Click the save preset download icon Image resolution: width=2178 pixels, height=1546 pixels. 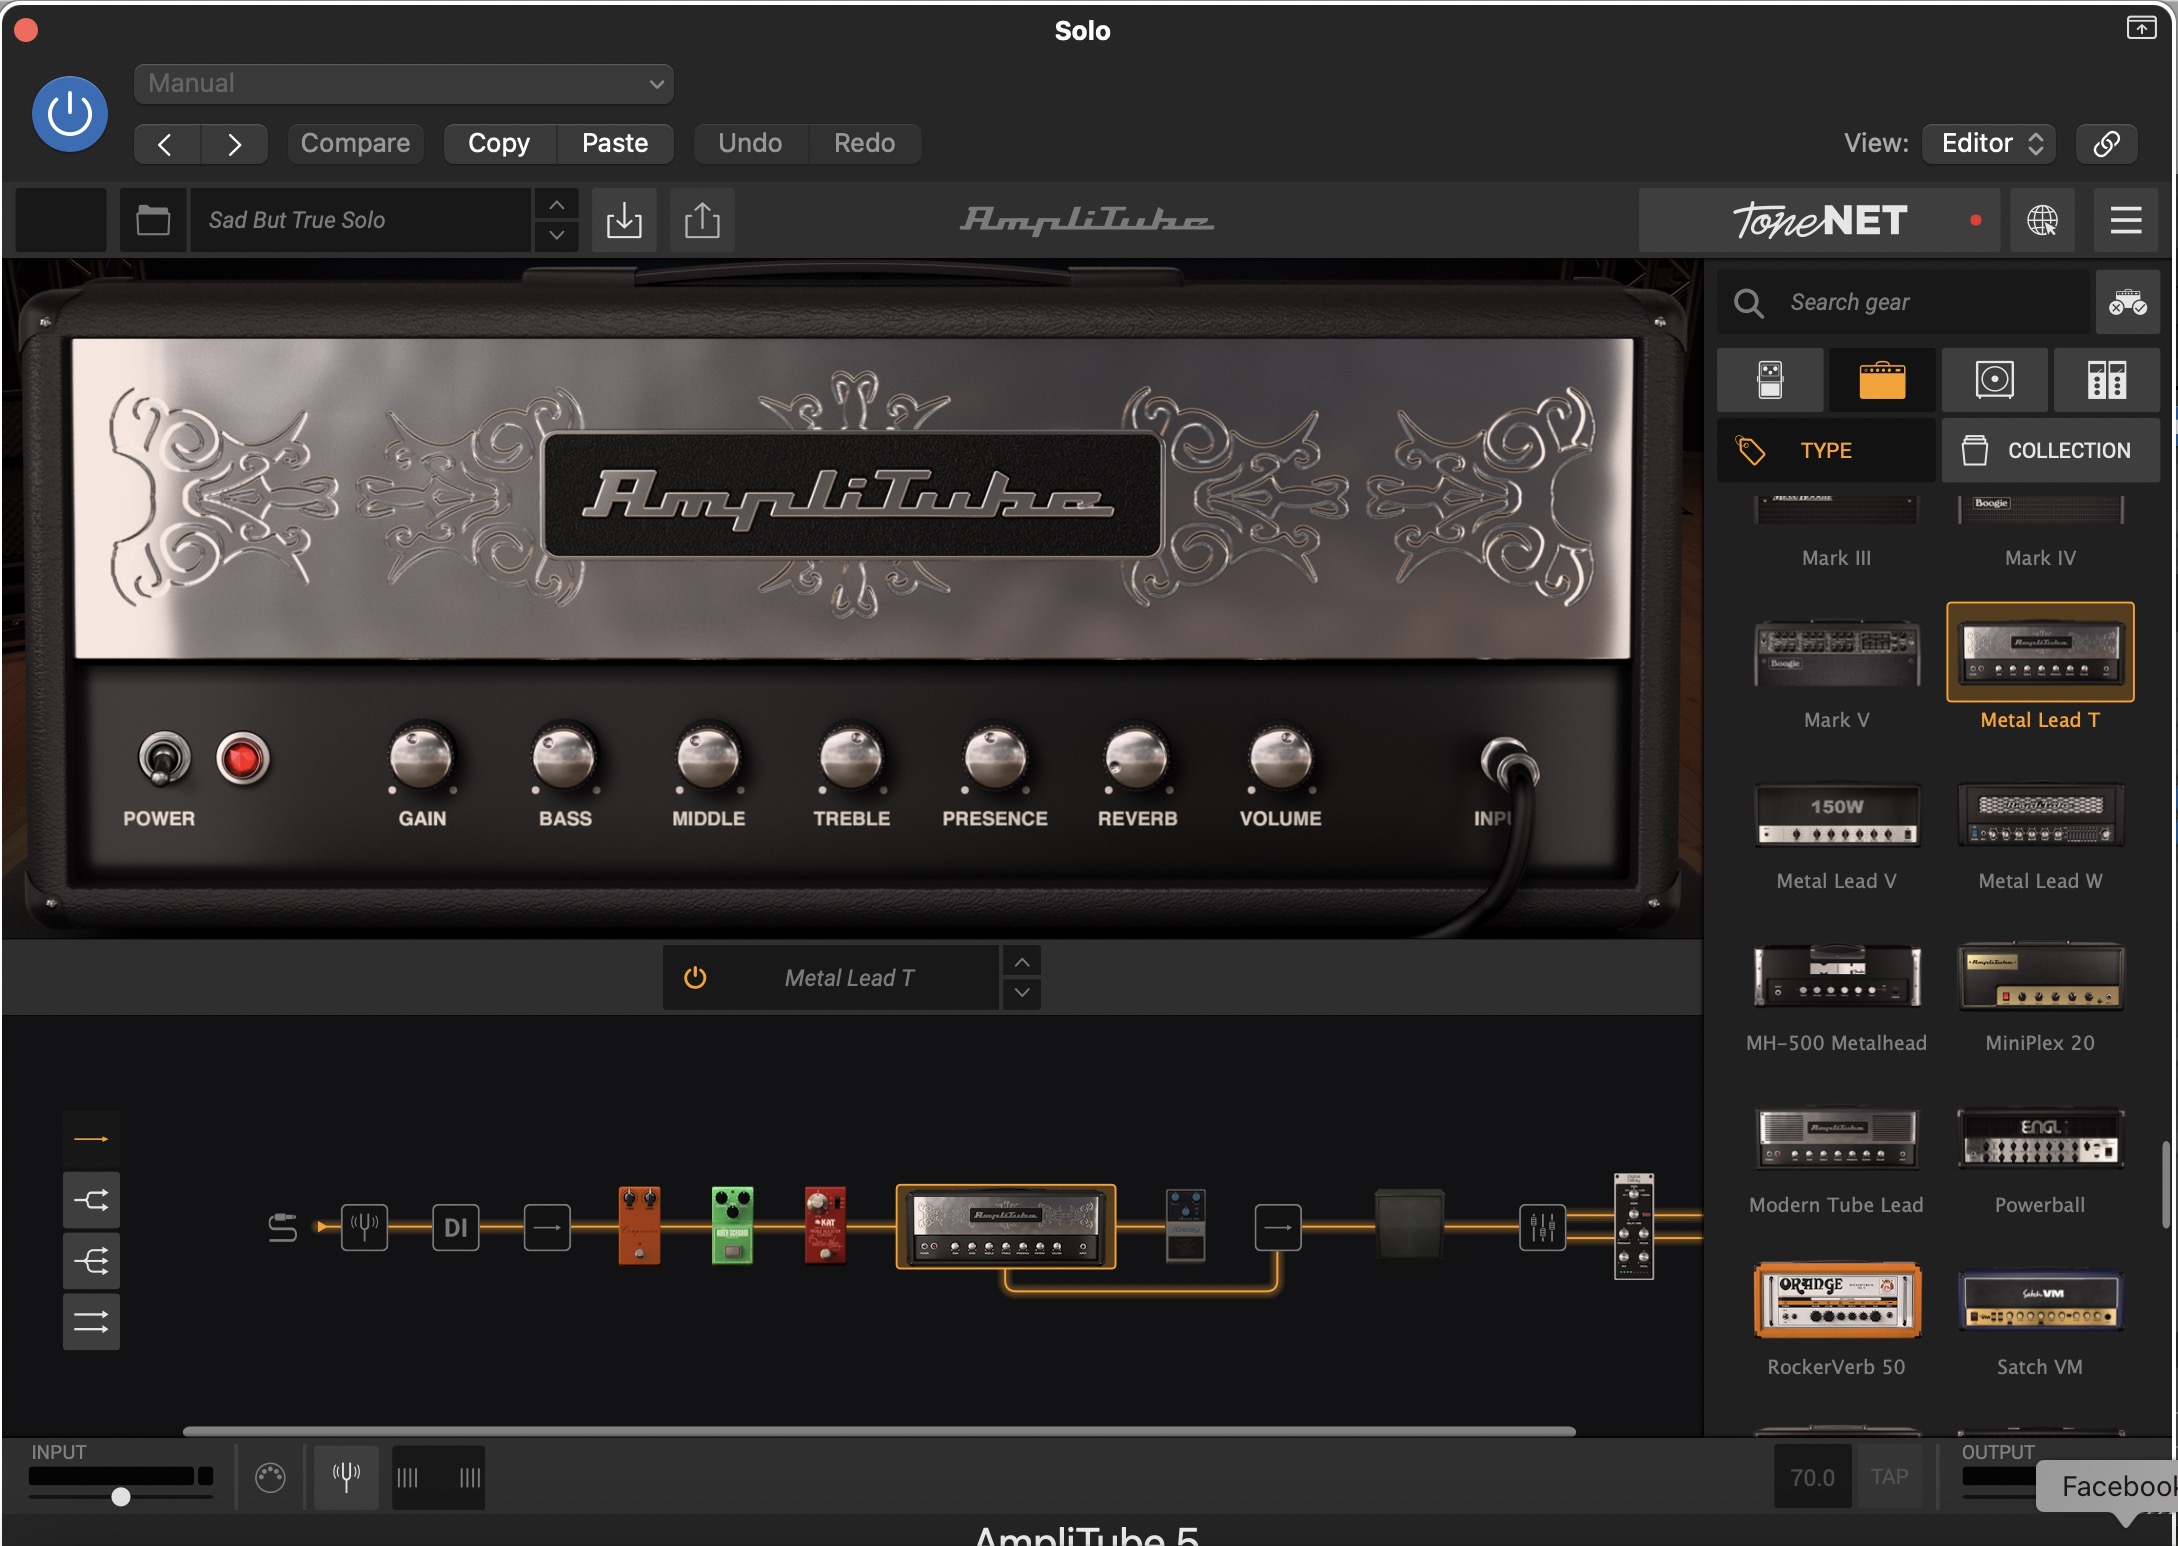[x=624, y=220]
